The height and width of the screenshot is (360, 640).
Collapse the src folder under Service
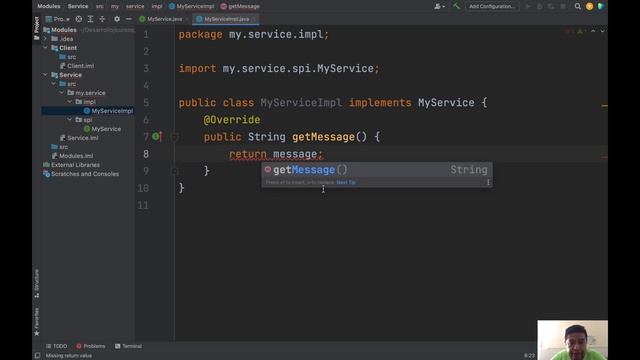click(53, 84)
